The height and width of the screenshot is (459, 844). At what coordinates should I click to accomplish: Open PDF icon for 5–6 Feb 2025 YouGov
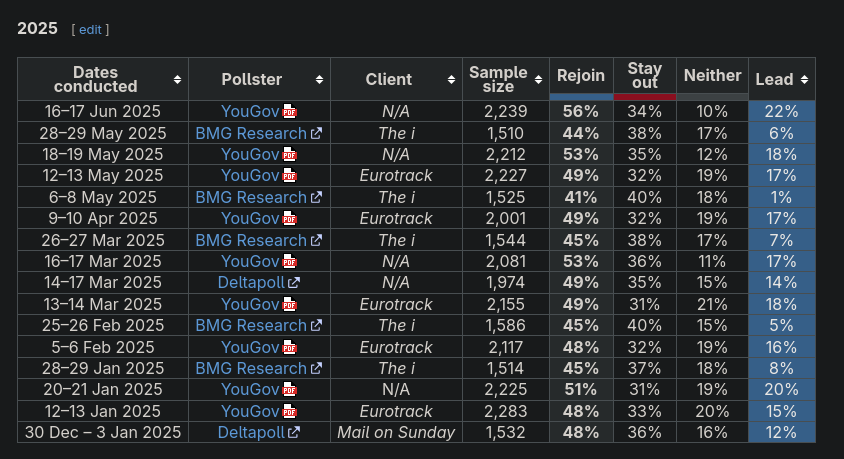click(x=290, y=348)
